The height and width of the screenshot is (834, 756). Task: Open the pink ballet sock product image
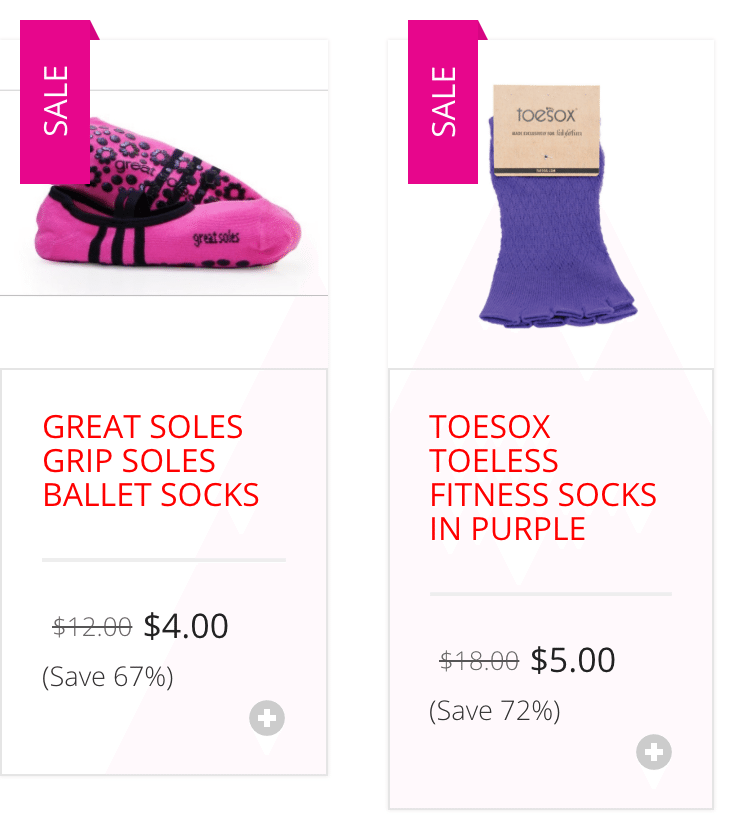(164, 193)
